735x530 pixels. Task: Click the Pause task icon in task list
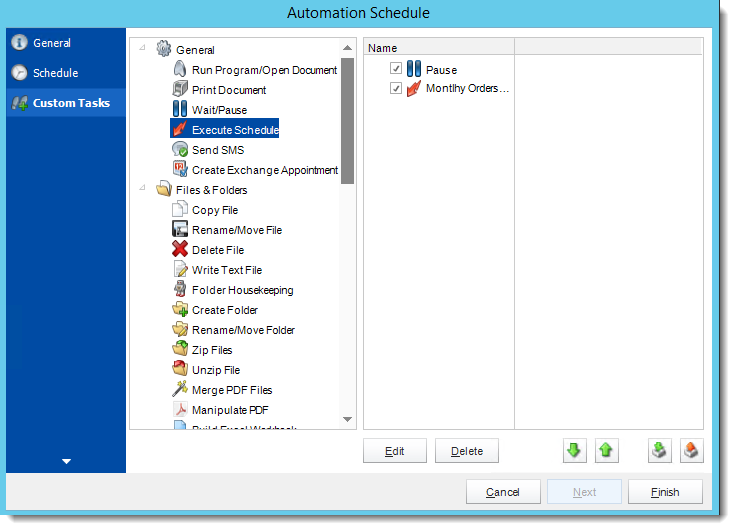pyautogui.click(x=413, y=69)
